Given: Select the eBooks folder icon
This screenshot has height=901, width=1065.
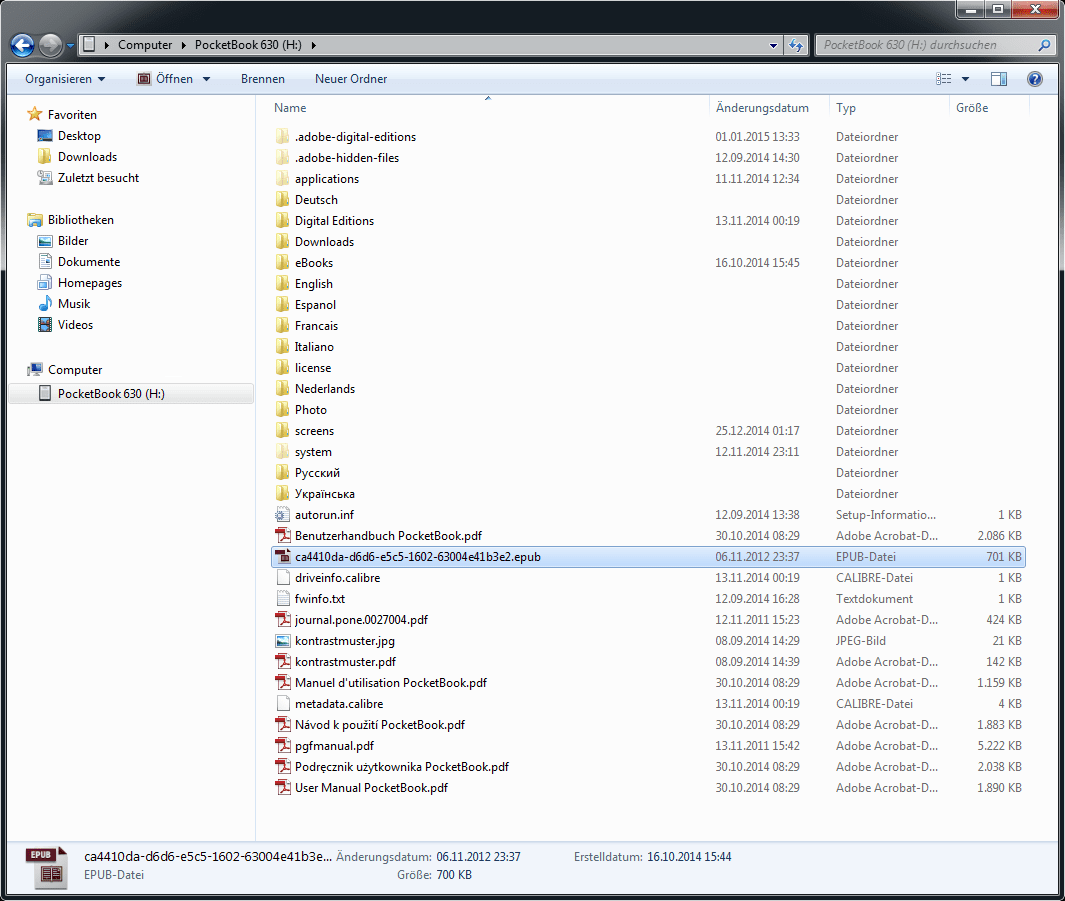Looking at the screenshot, I should coord(283,263).
